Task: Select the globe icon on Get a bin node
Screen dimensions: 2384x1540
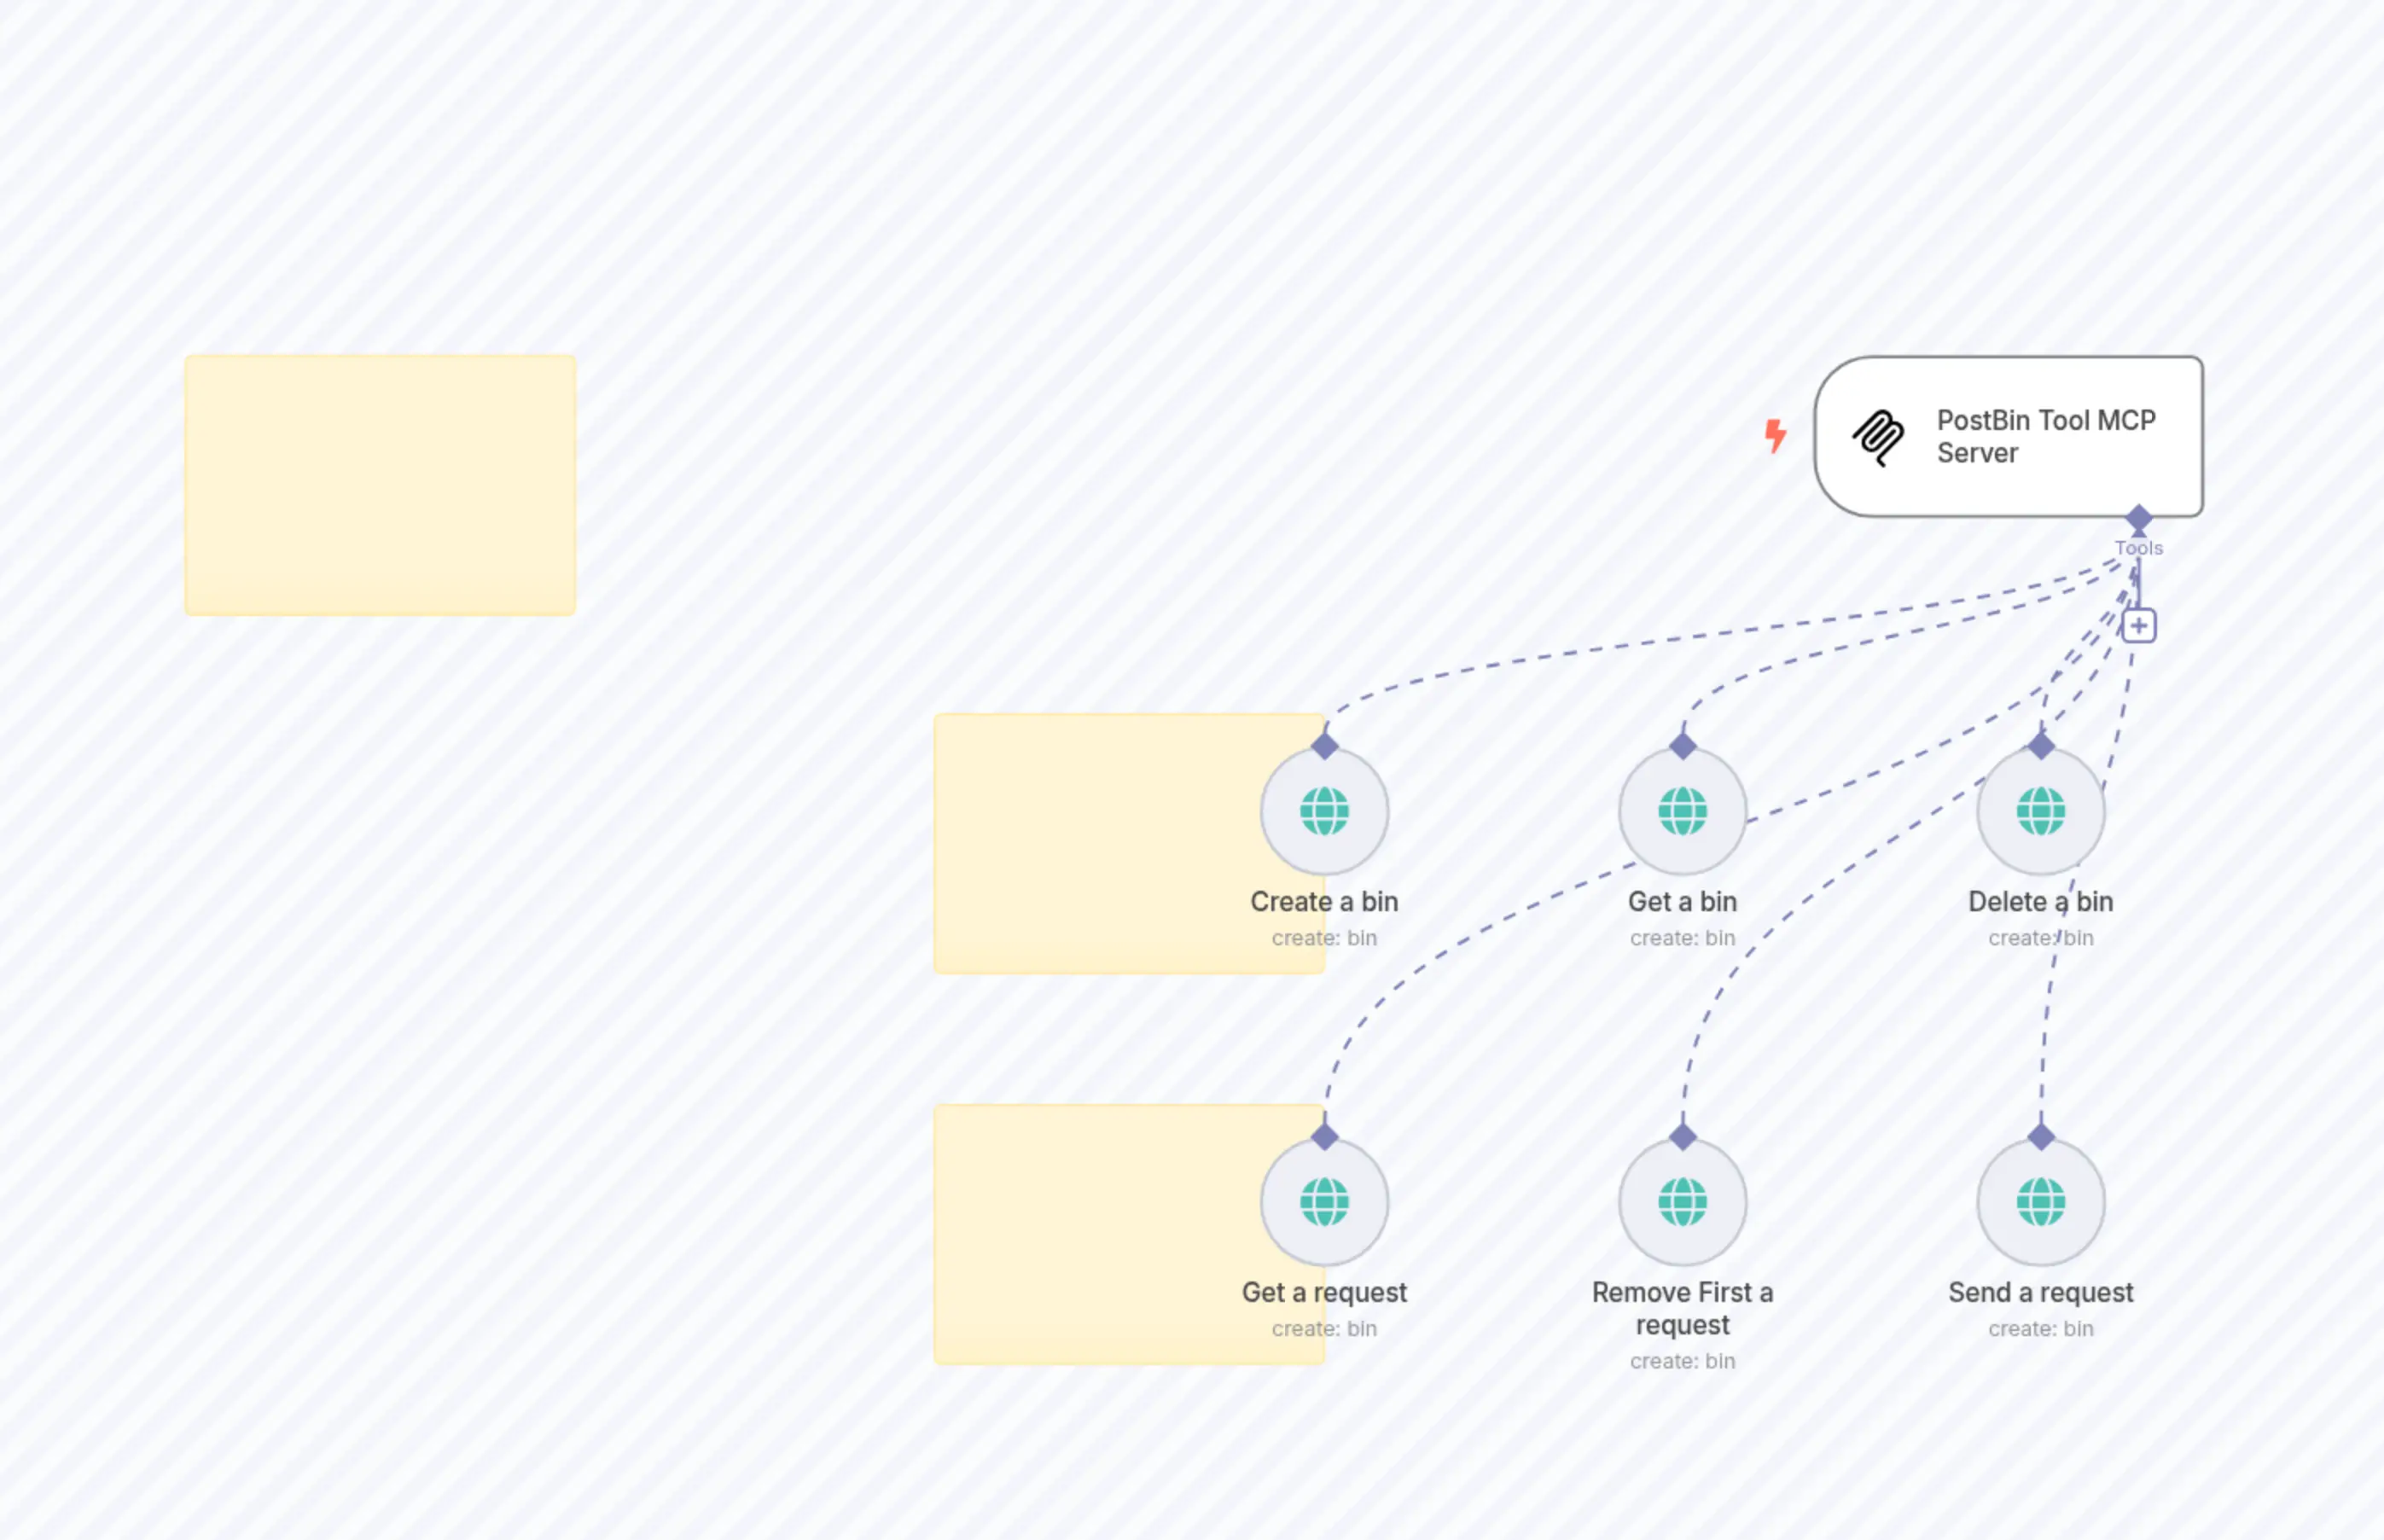Action: coord(1682,812)
